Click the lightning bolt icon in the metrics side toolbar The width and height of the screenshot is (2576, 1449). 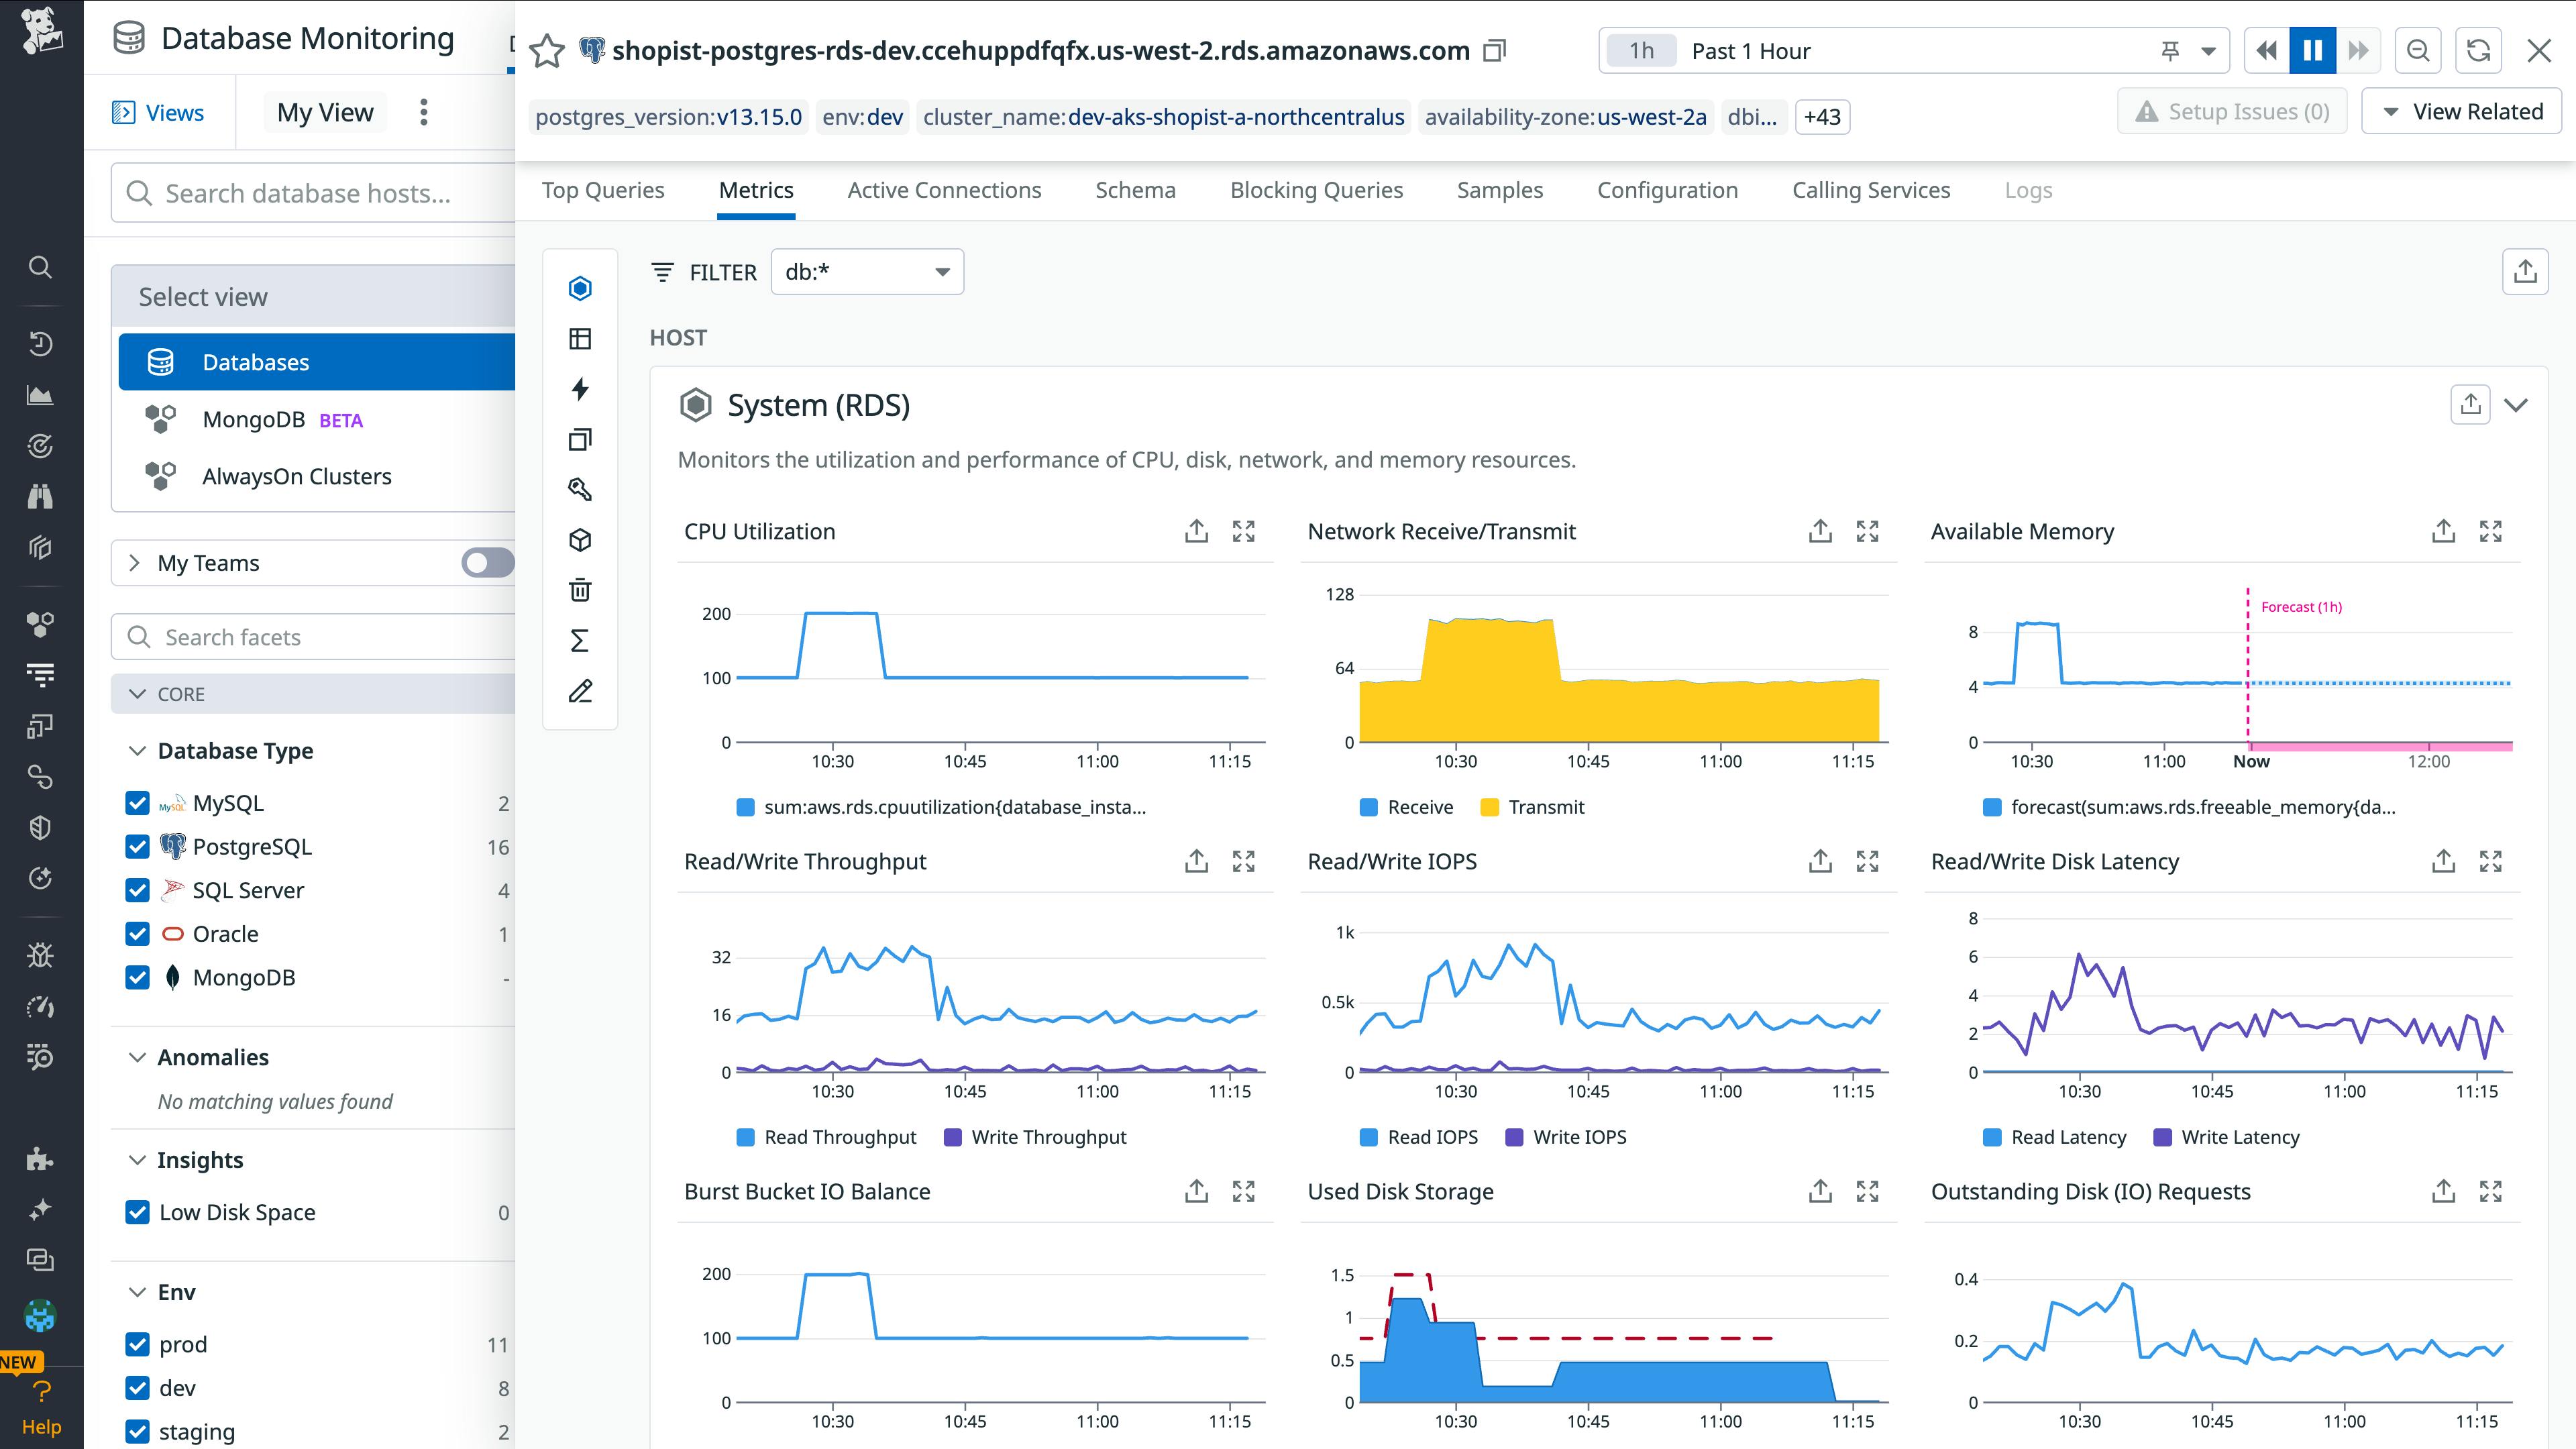580,389
